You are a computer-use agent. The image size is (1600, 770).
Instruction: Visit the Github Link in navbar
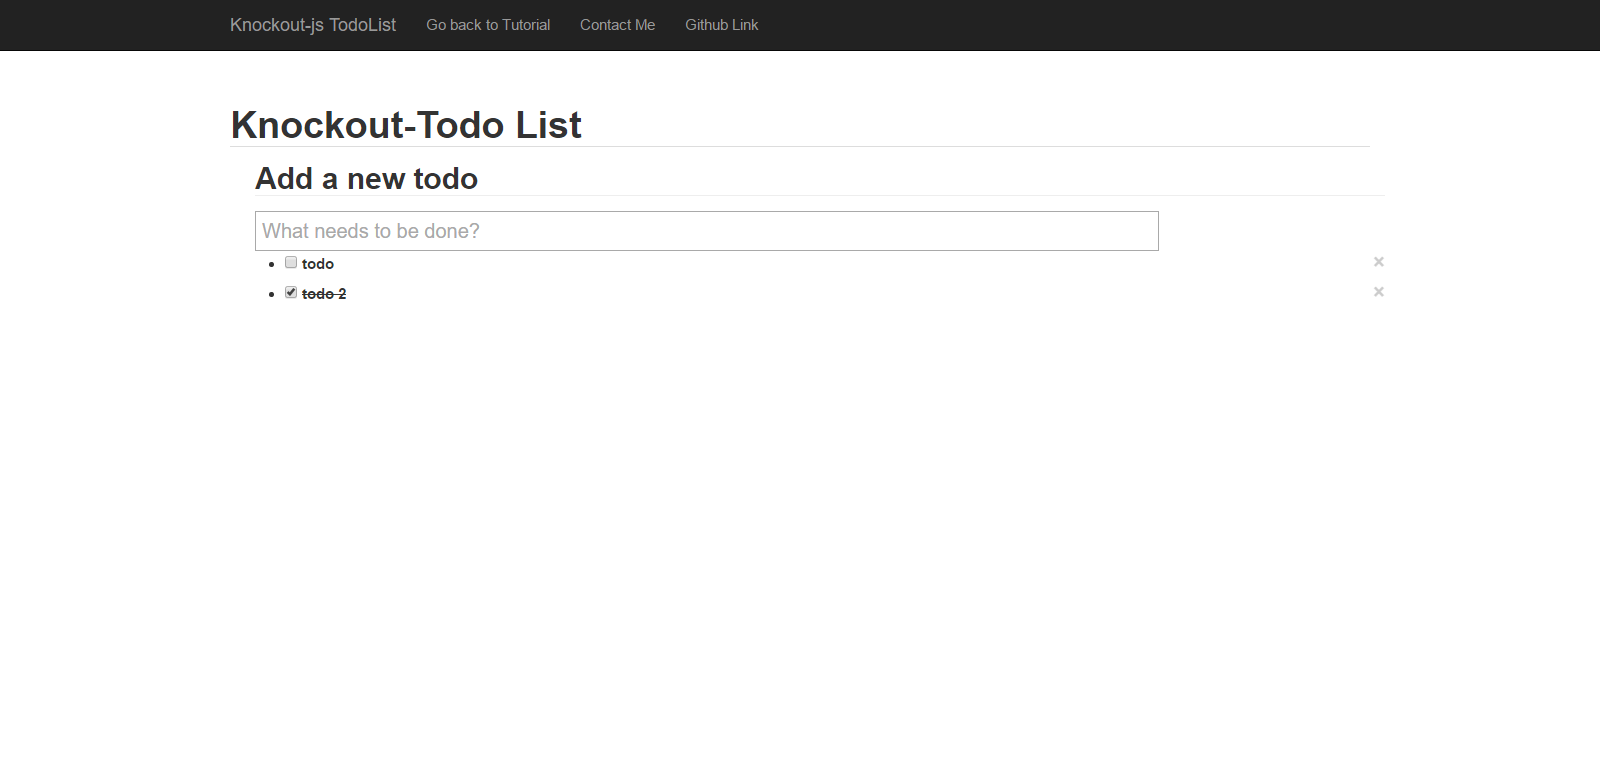(721, 25)
